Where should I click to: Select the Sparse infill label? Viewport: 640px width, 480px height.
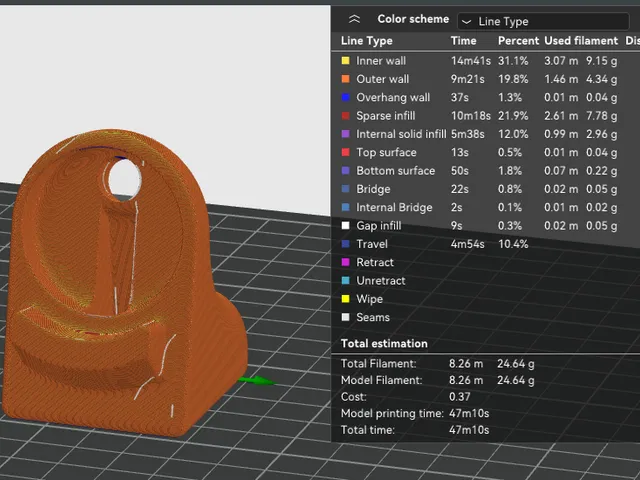pos(386,116)
